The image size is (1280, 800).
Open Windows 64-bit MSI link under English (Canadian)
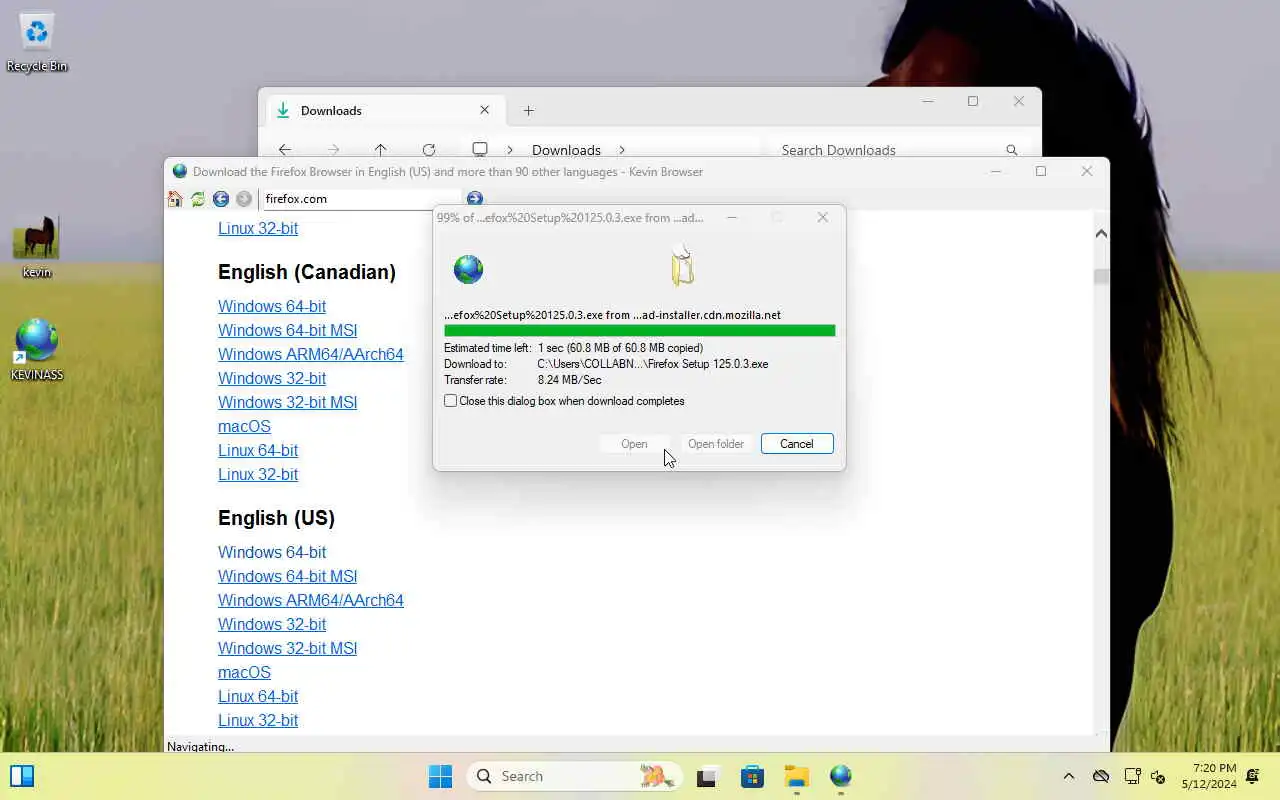point(287,330)
